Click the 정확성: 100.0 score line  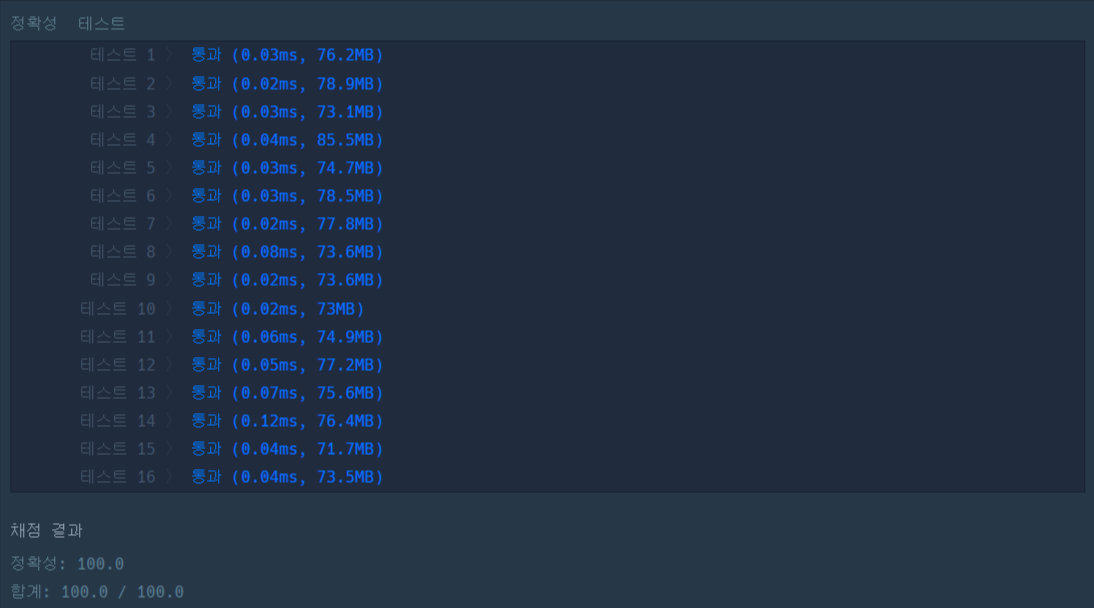coord(67,563)
